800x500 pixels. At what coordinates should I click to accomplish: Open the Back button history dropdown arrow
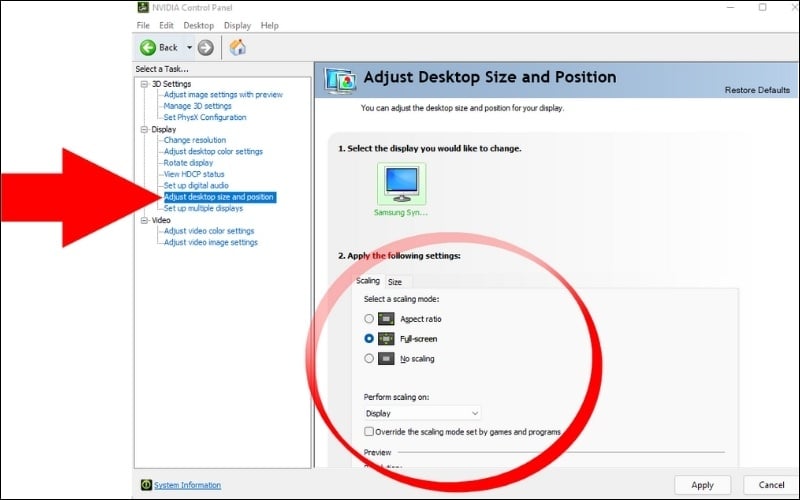click(189, 47)
